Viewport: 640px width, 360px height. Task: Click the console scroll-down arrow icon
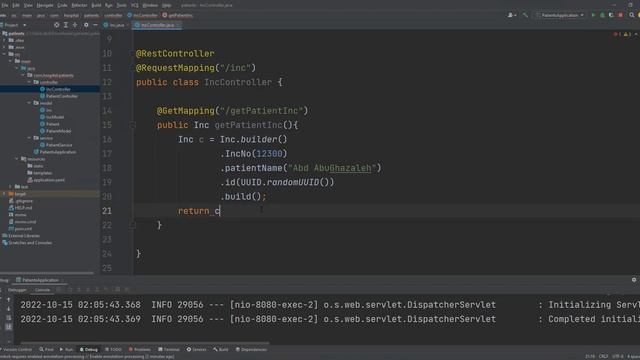(9, 309)
